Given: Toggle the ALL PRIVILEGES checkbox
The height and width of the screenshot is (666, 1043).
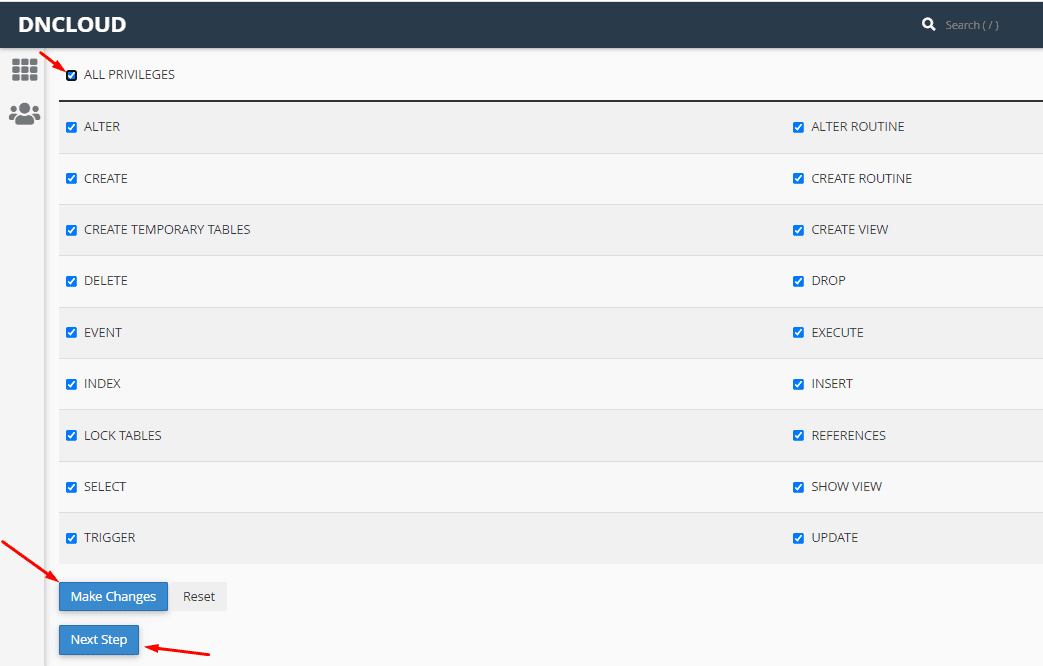Looking at the screenshot, I should tap(71, 75).
